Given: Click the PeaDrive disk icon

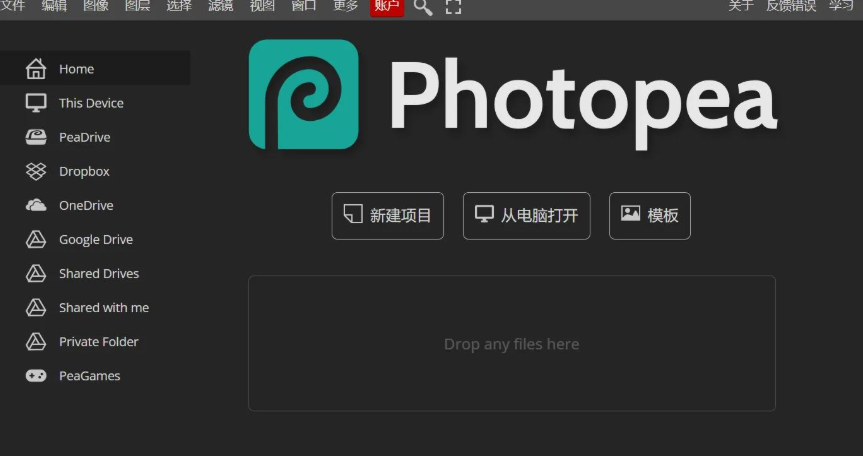Looking at the screenshot, I should click(x=36, y=137).
